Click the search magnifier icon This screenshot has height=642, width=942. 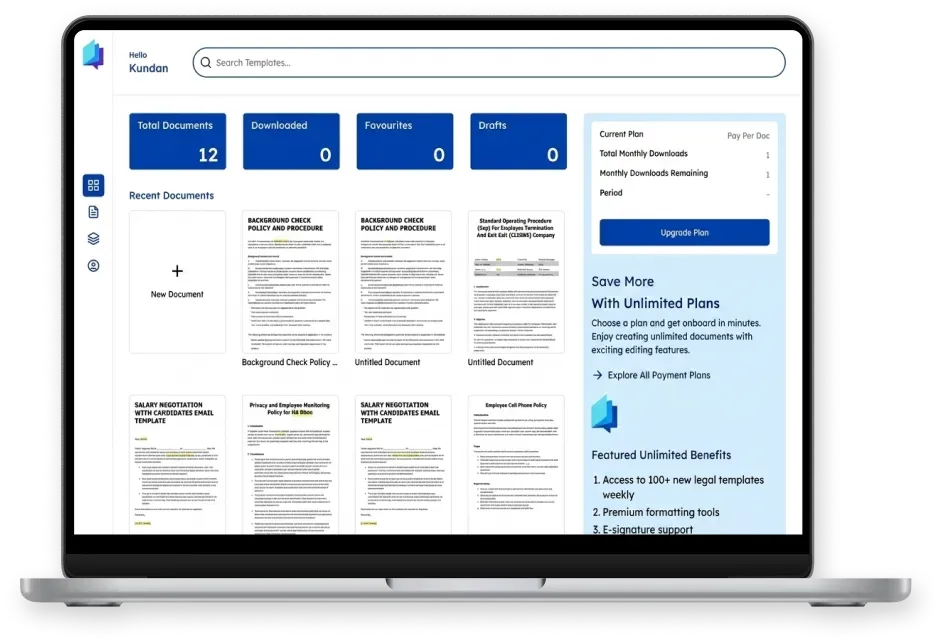(x=205, y=62)
